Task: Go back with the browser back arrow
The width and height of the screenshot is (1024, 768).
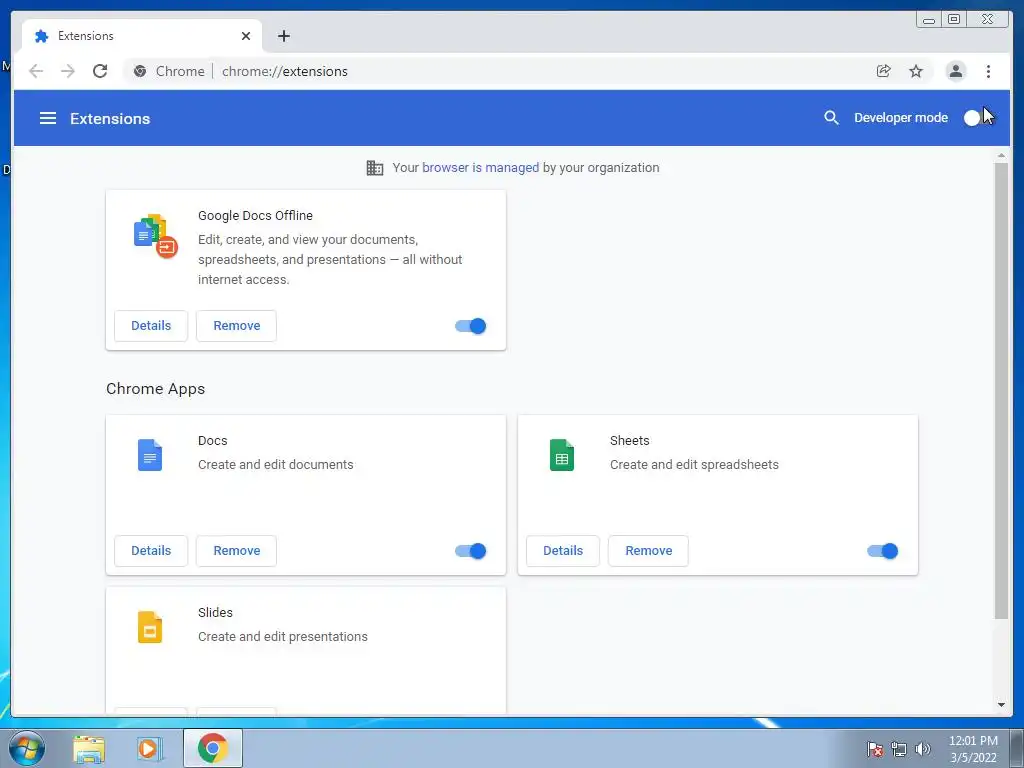Action: click(x=36, y=71)
